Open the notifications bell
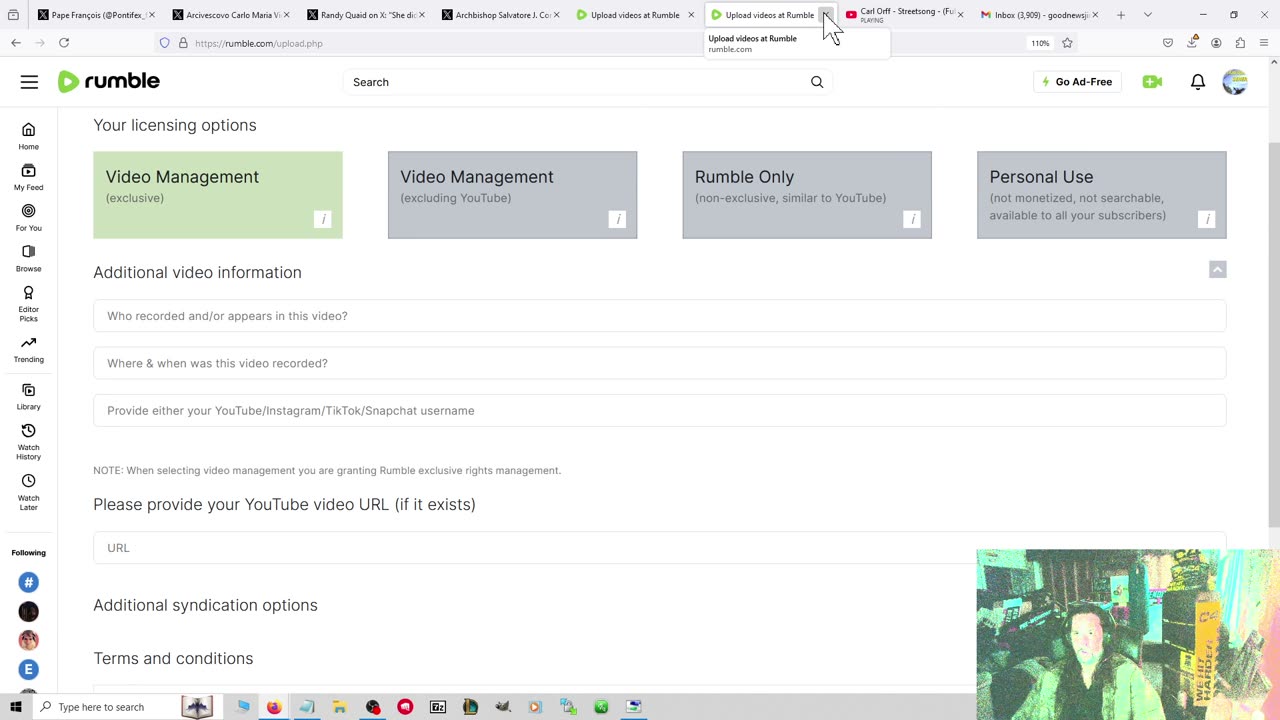Image resolution: width=1280 pixels, height=720 pixels. click(x=1198, y=82)
